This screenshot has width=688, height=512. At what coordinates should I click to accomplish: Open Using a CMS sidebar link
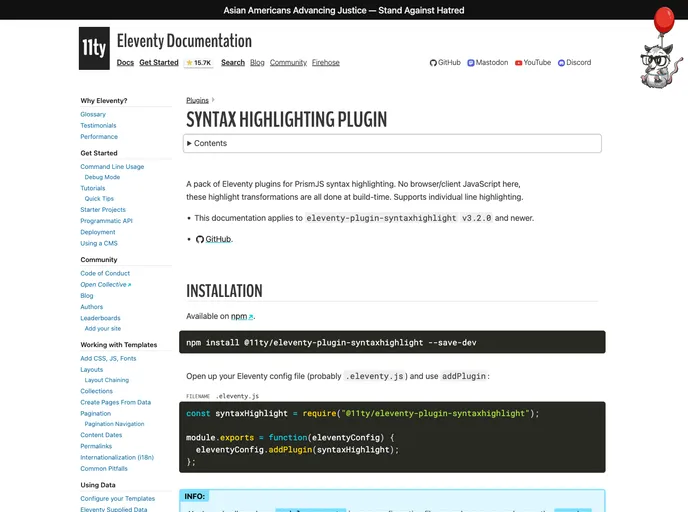coord(99,243)
